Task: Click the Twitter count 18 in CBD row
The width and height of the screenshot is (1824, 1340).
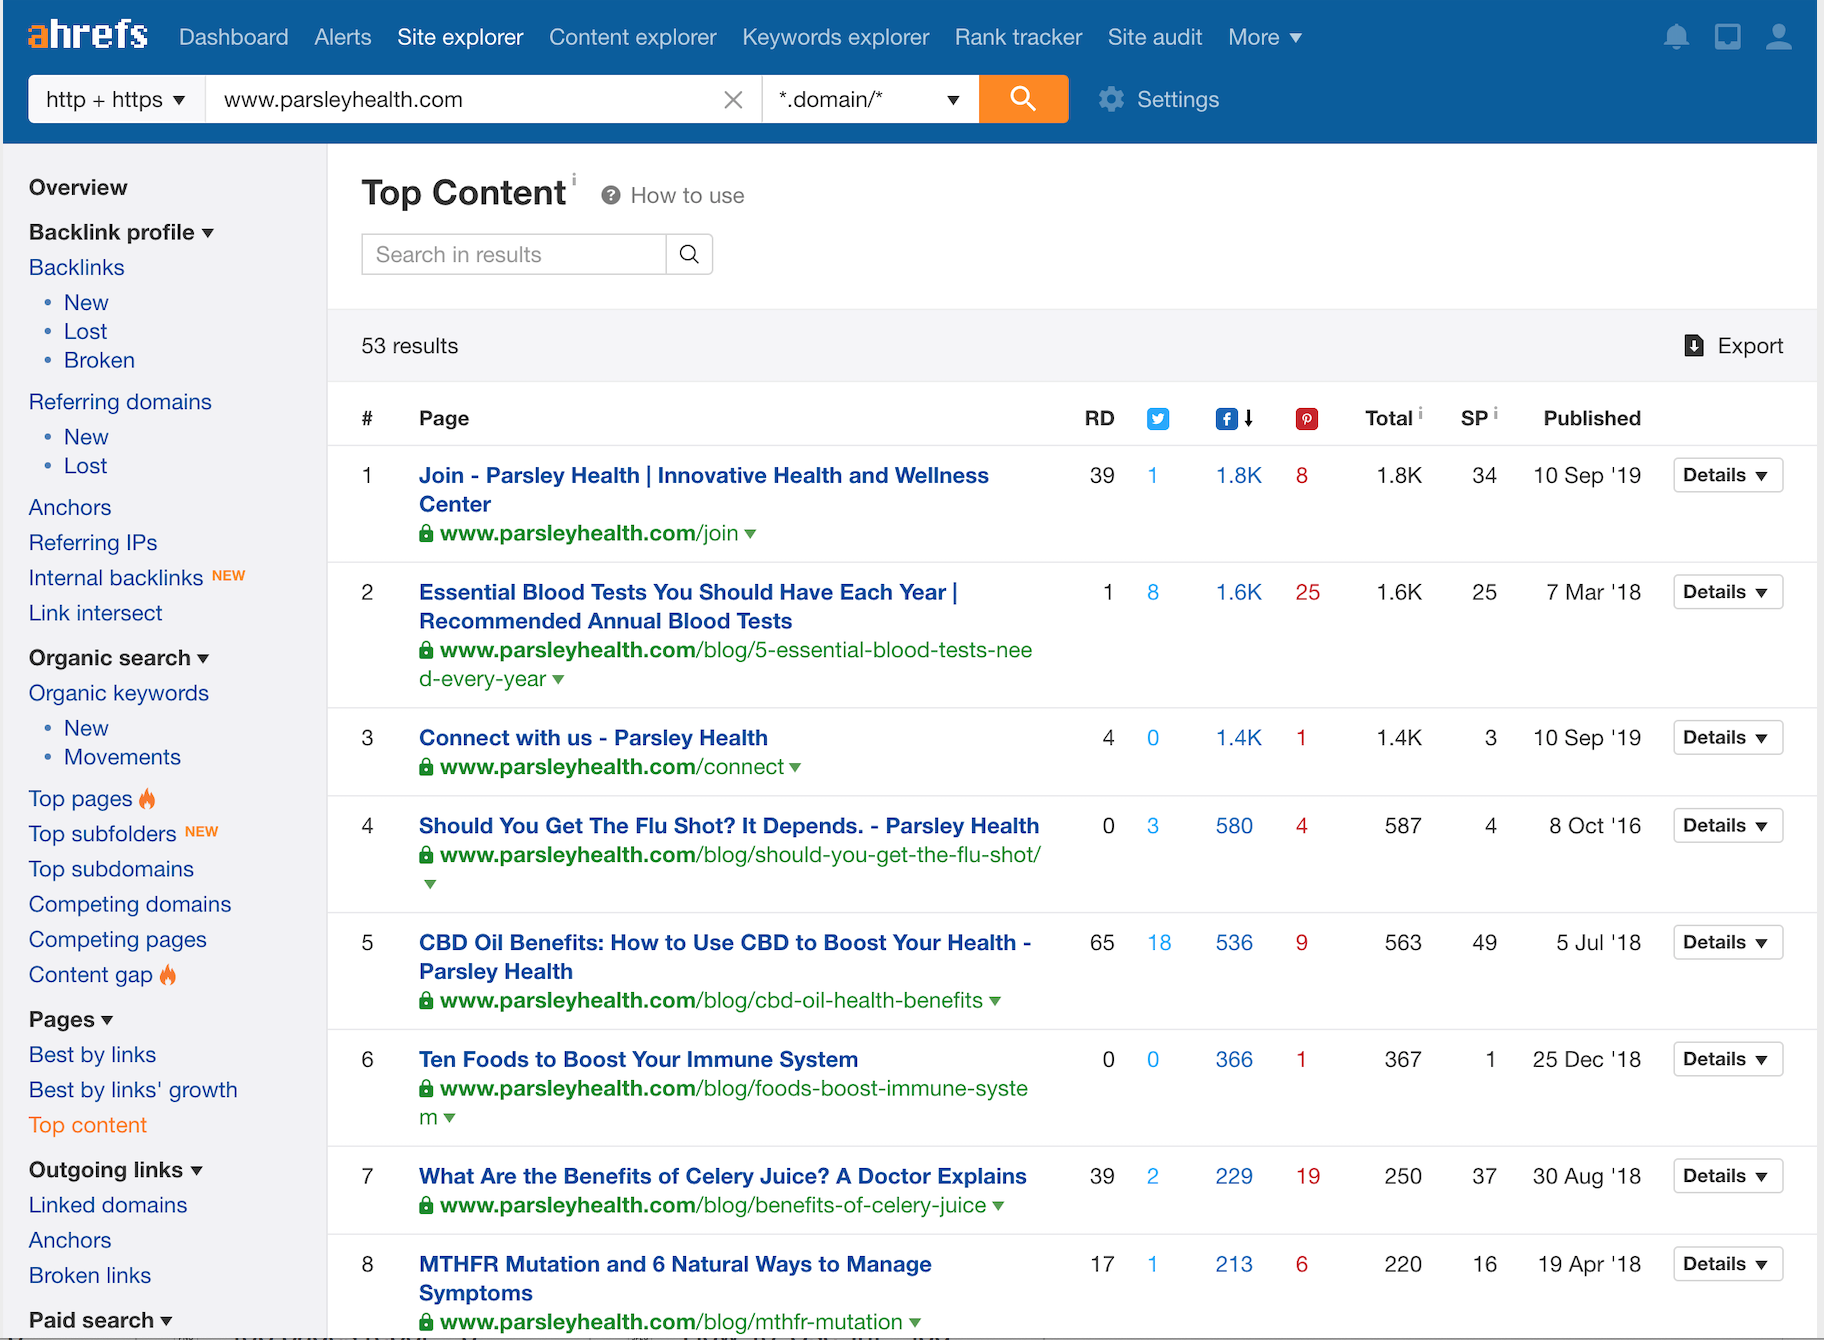Action: [1159, 942]
